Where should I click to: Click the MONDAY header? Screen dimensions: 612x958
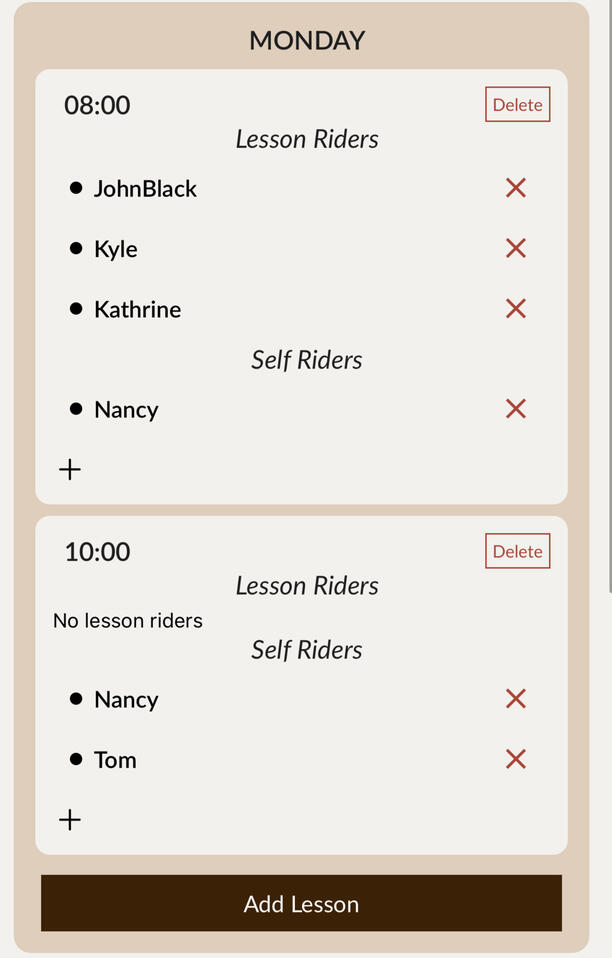click(306, 40)
